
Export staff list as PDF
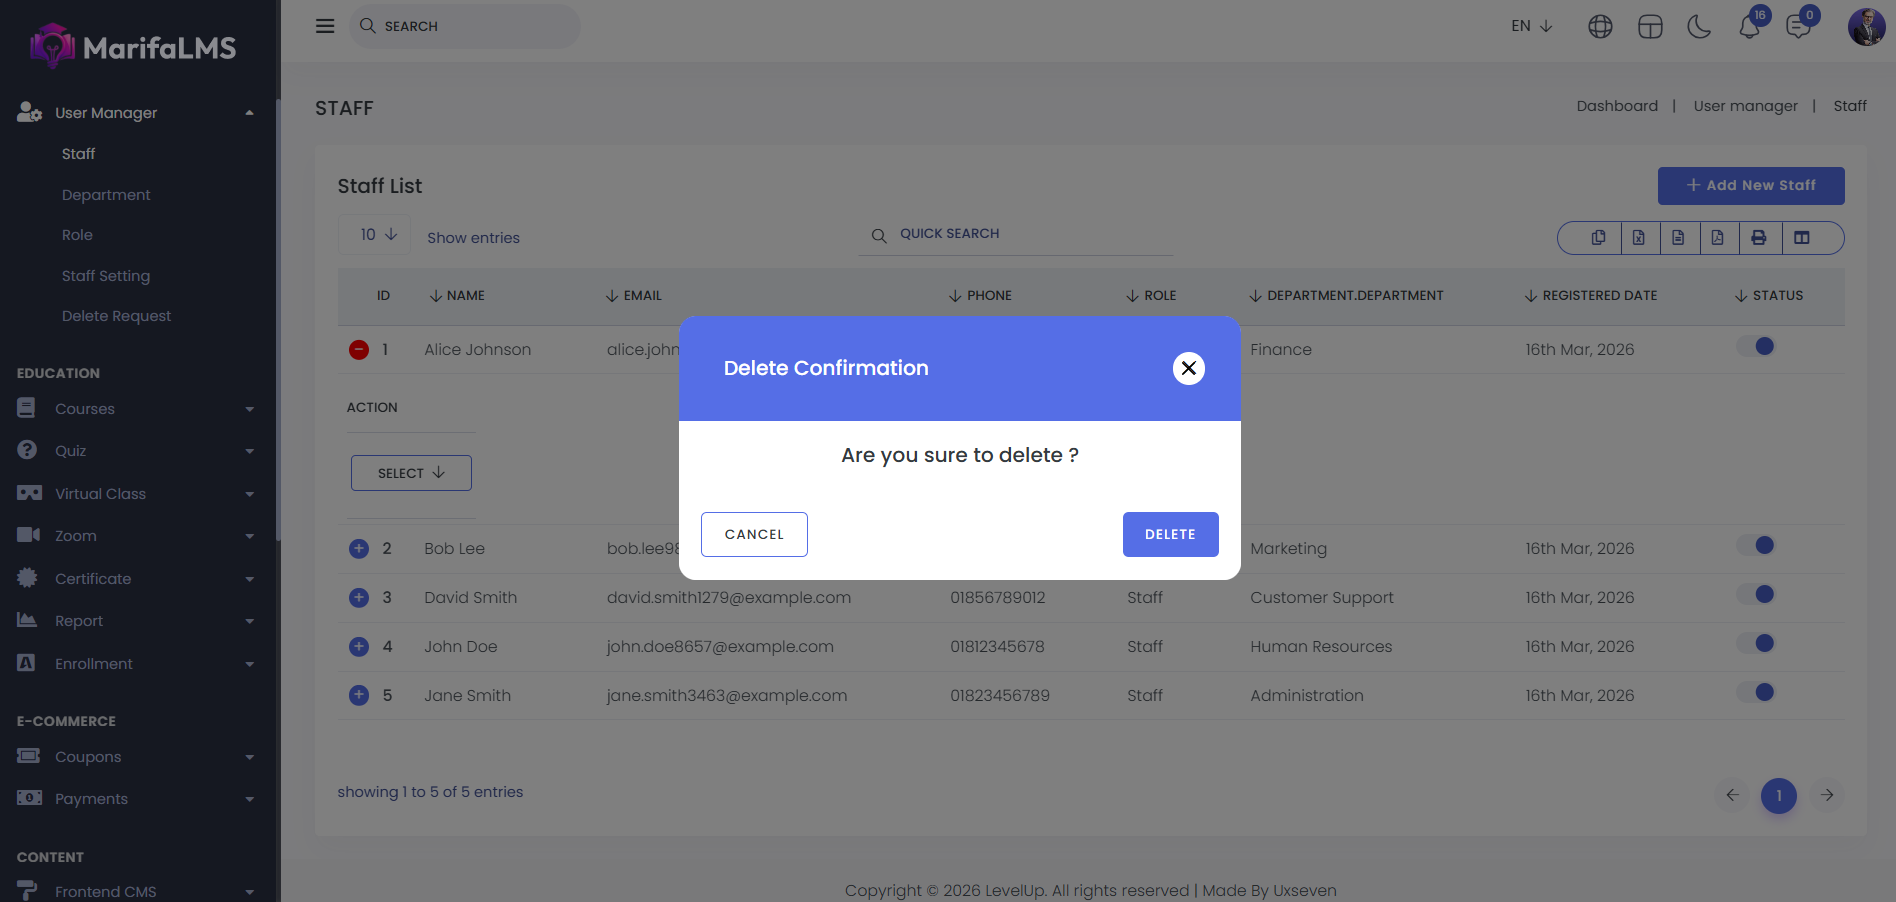(x=1717, y=238)
